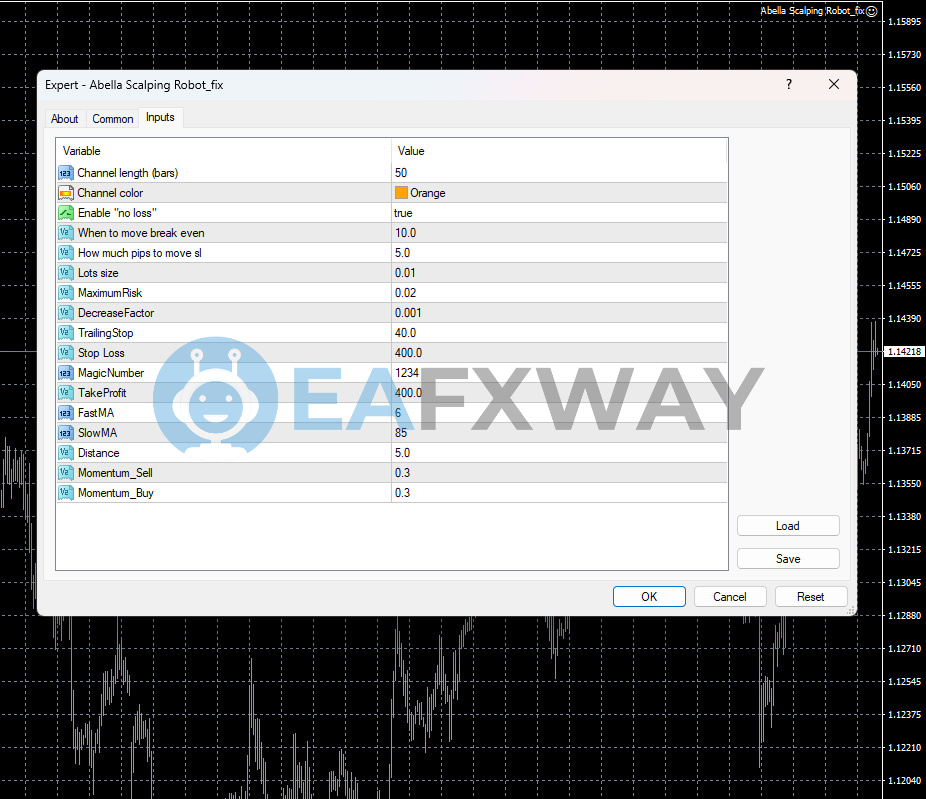Image resolution: width=926 pixels, height=799 pixels.
Task: Edit the When to move break even value 10.0
Action: (559, 233)
